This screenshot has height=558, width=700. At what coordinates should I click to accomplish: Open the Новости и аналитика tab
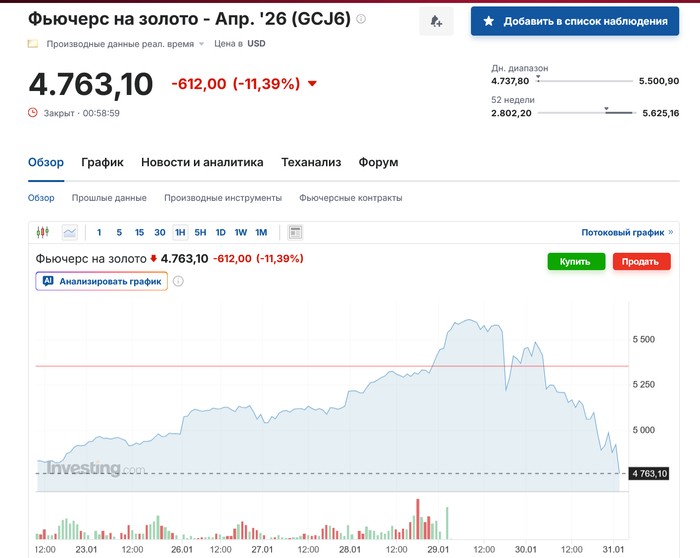(x=202, y=162)
